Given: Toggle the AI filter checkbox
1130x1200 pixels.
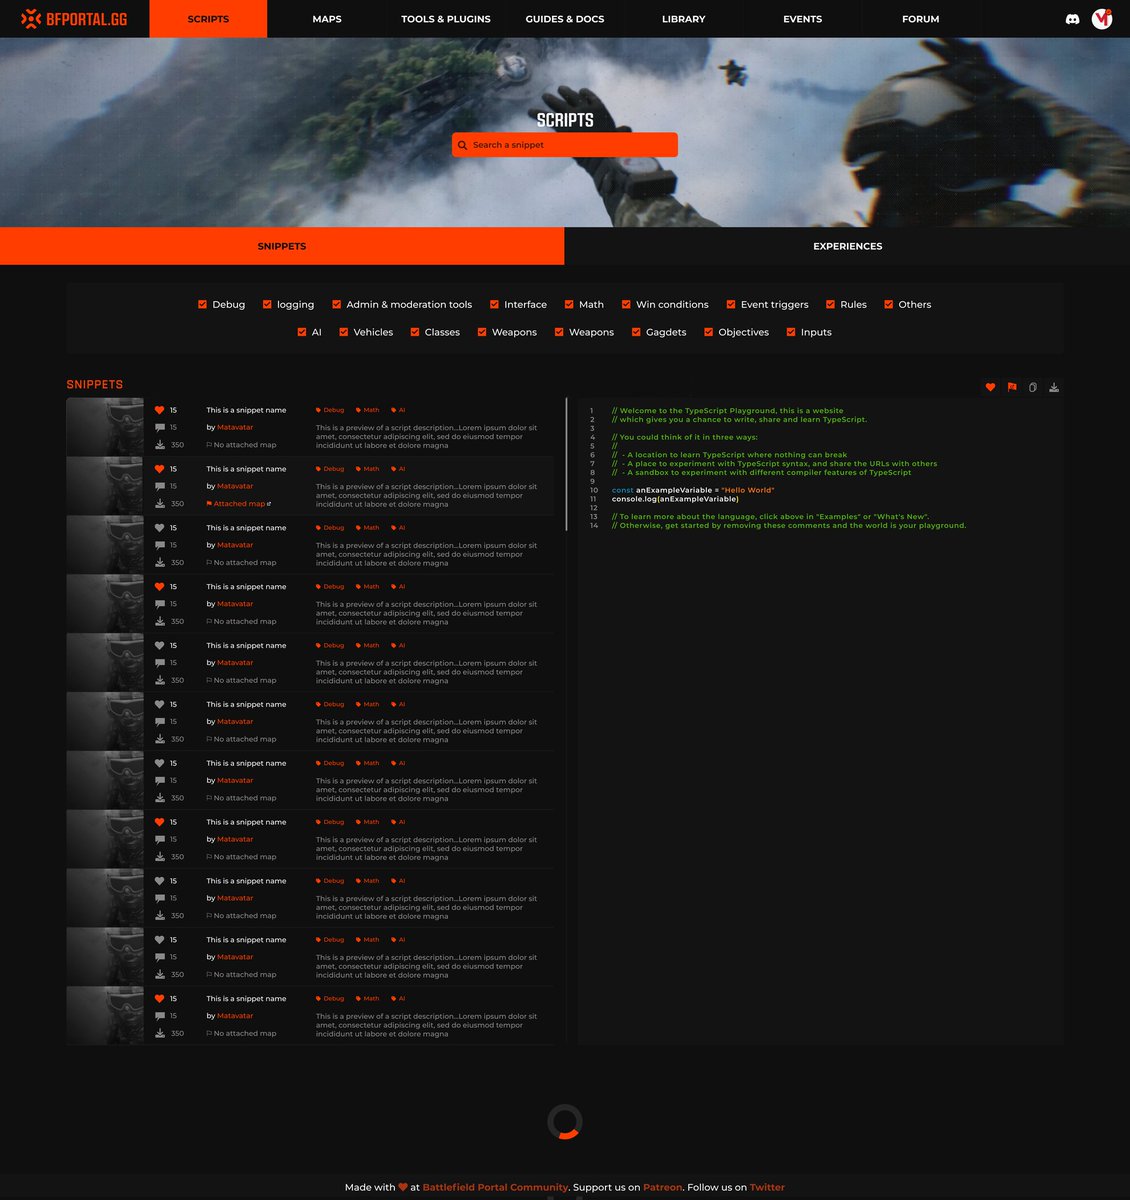Looking at the screenshot, I should click(x=302, y=332).
